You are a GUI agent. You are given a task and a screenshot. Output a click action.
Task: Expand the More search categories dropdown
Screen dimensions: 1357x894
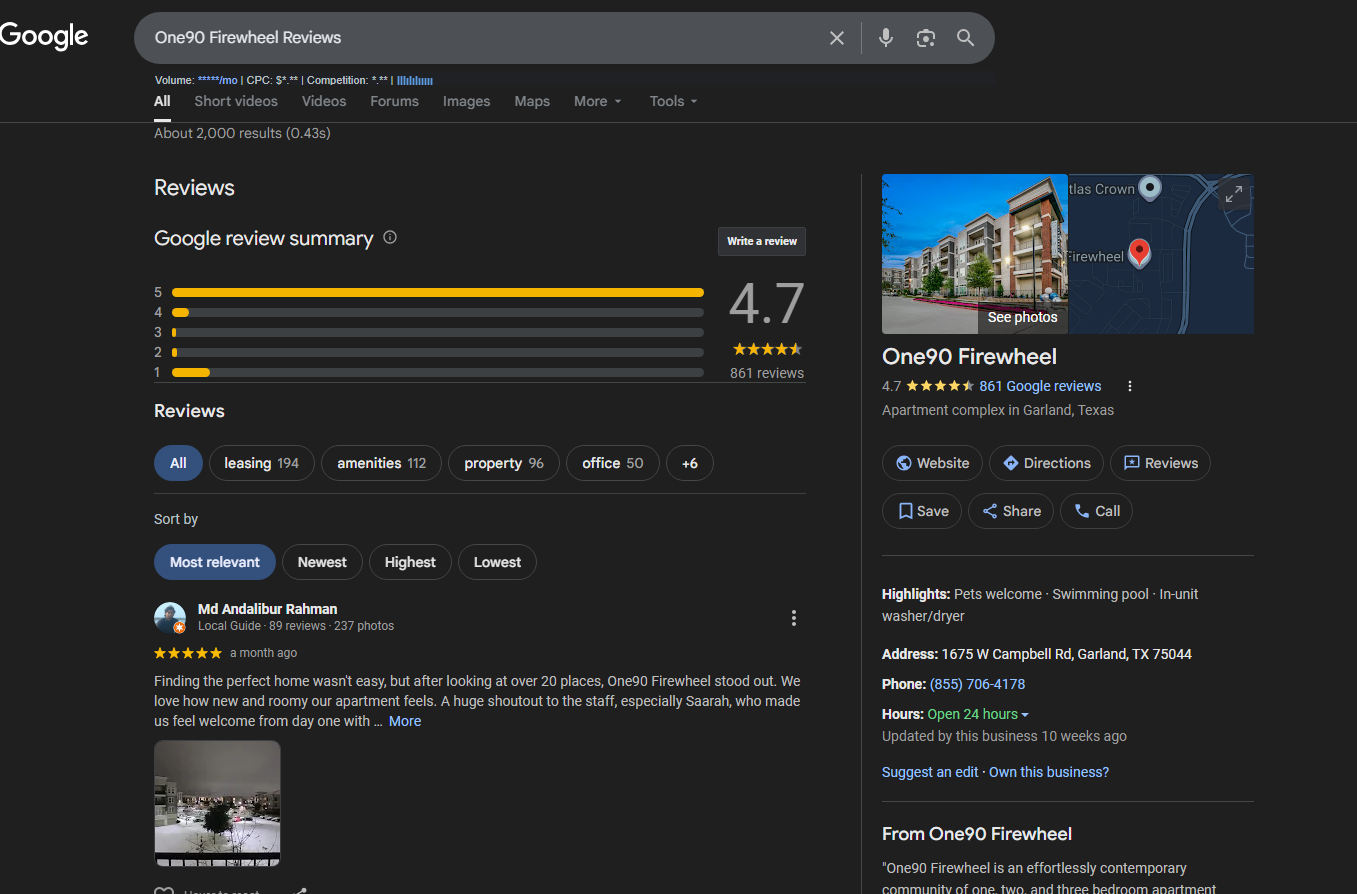pos(597,101)
